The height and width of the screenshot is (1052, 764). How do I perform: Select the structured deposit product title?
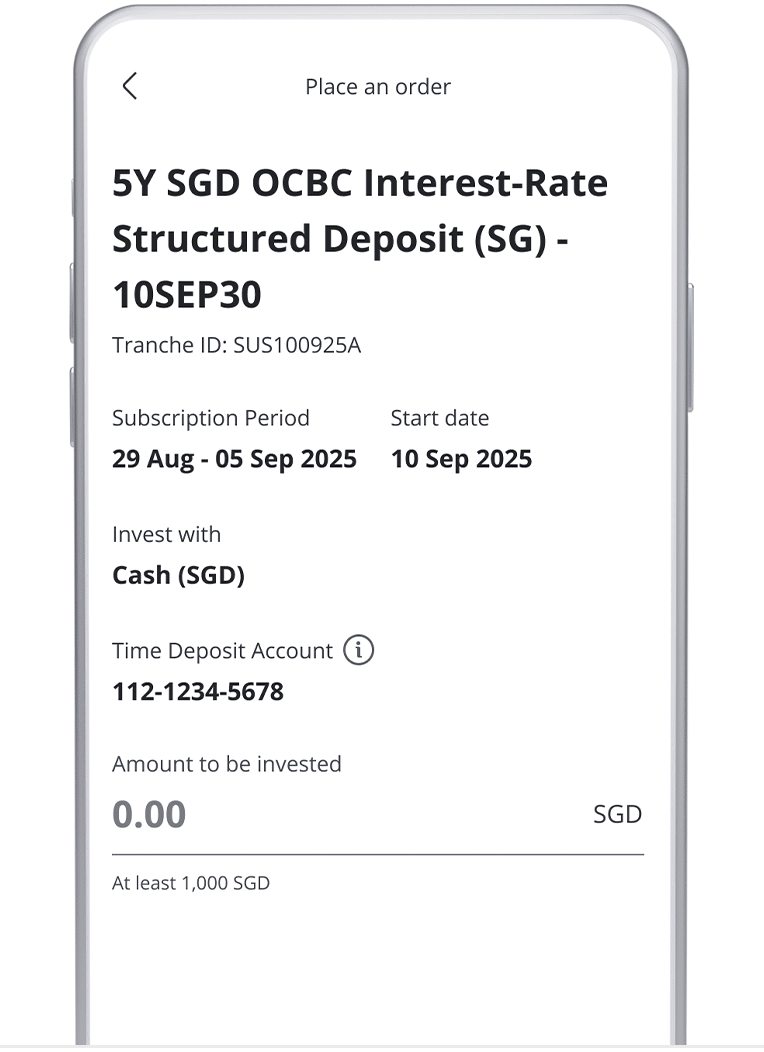click(x=360, y=239)
